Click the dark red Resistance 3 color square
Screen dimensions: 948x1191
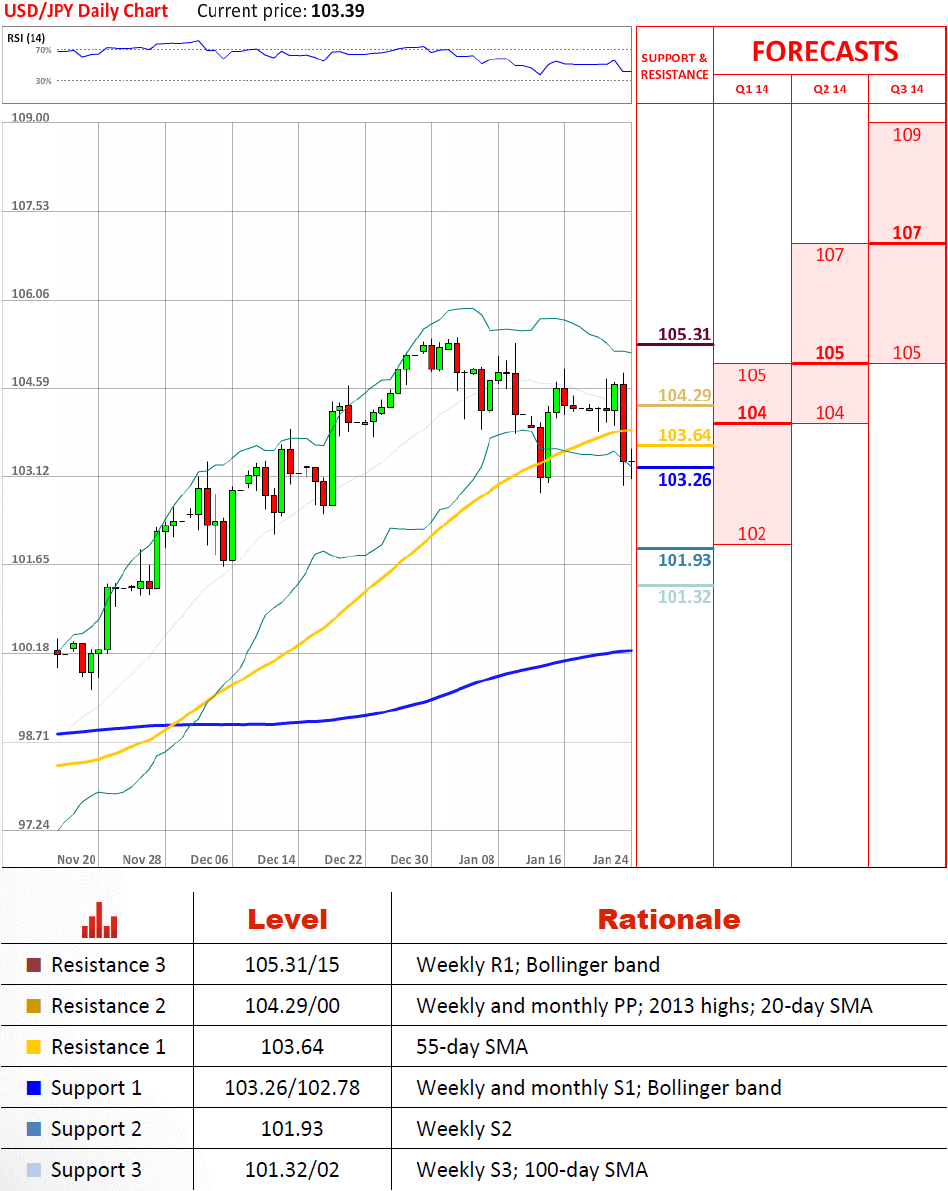point(34,966)
